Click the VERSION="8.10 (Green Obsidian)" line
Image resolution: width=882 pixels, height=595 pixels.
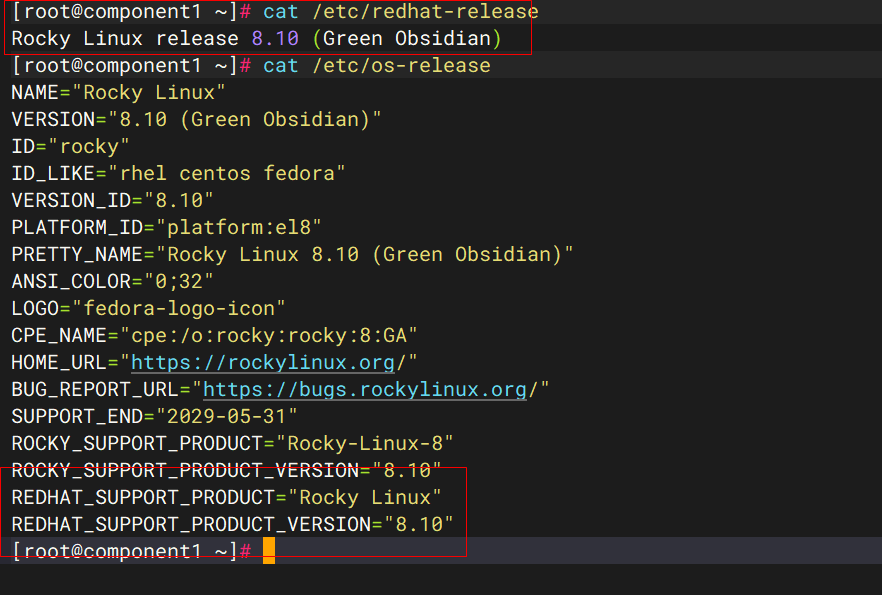pos(197,120)
